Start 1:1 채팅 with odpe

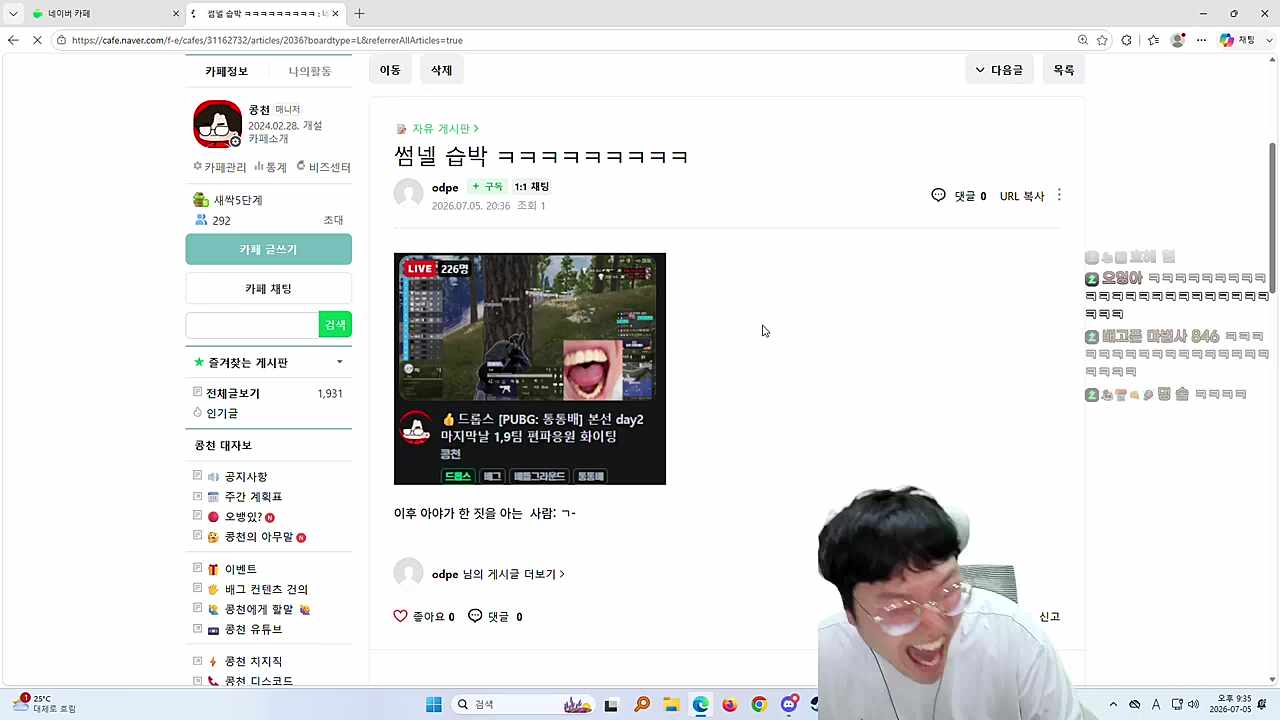(532, 187)
